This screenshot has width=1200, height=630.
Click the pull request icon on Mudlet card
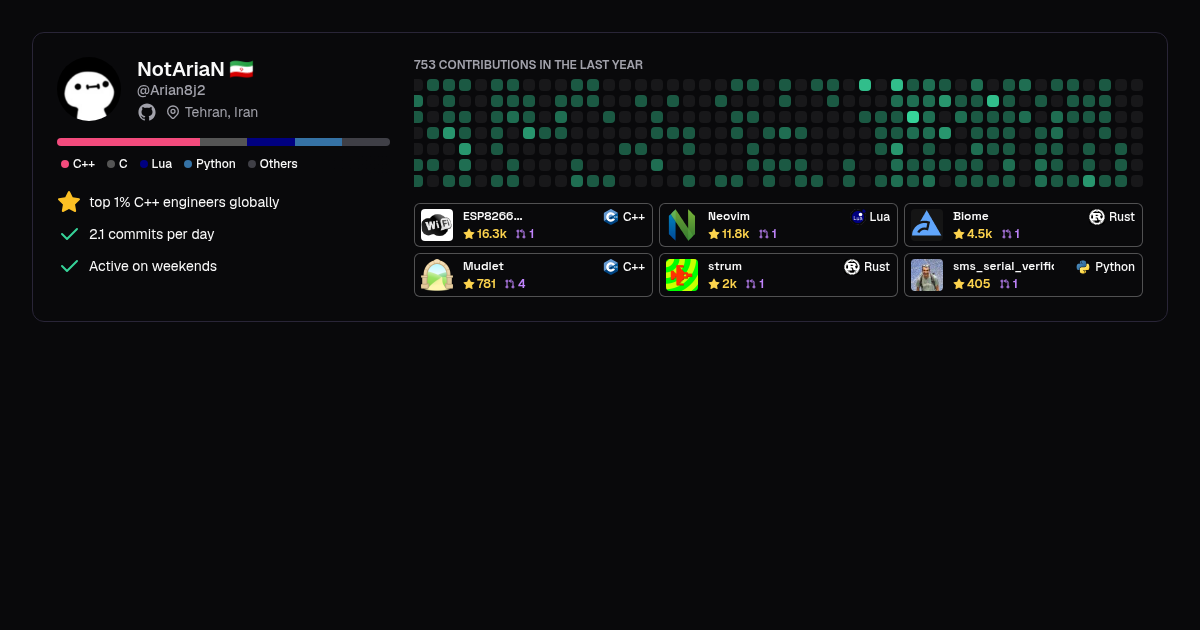509,284
